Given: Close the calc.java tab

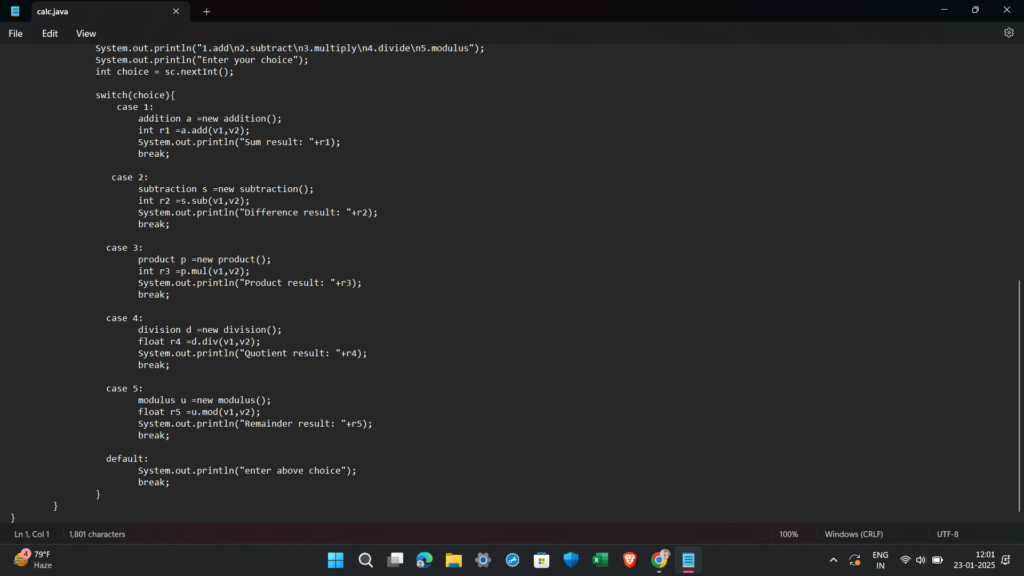Looking at the screenshot, I should pyautogui.click(x=176, y=11).
